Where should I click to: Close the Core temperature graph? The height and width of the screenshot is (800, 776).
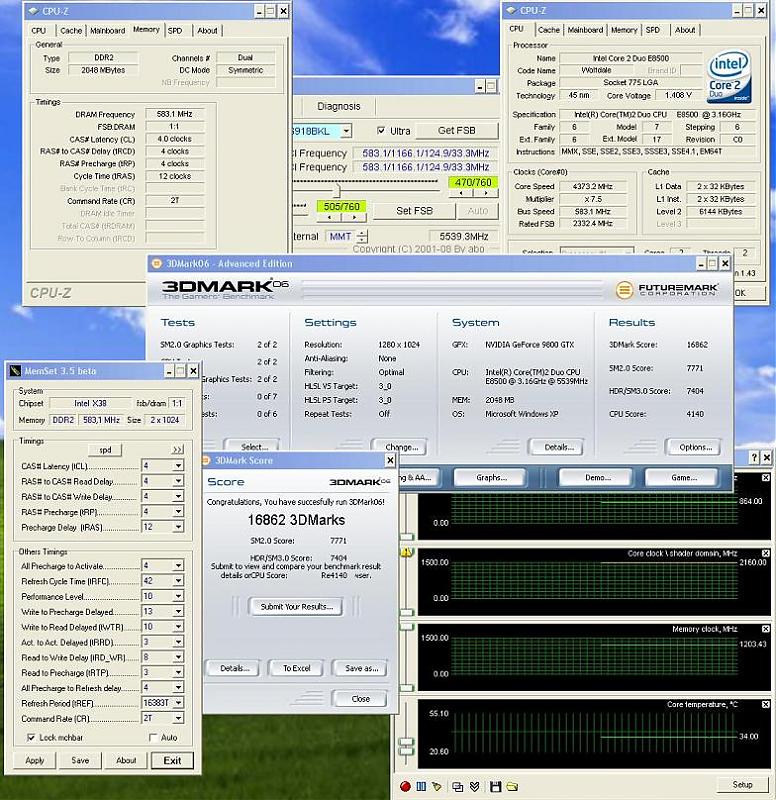(x=765, y=705)
